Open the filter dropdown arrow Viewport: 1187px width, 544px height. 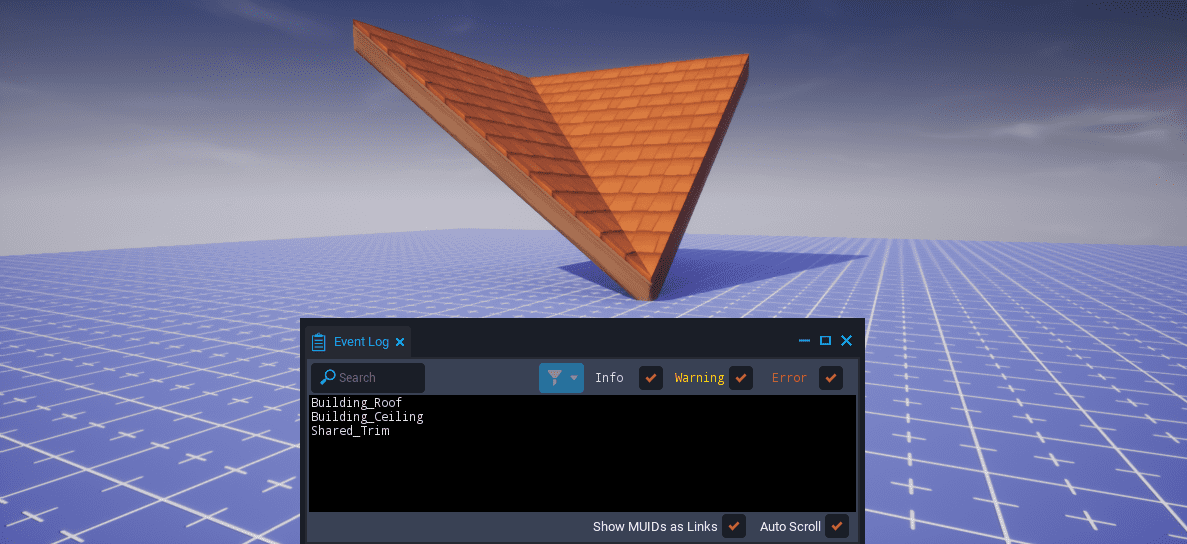[x=574, y=378]
